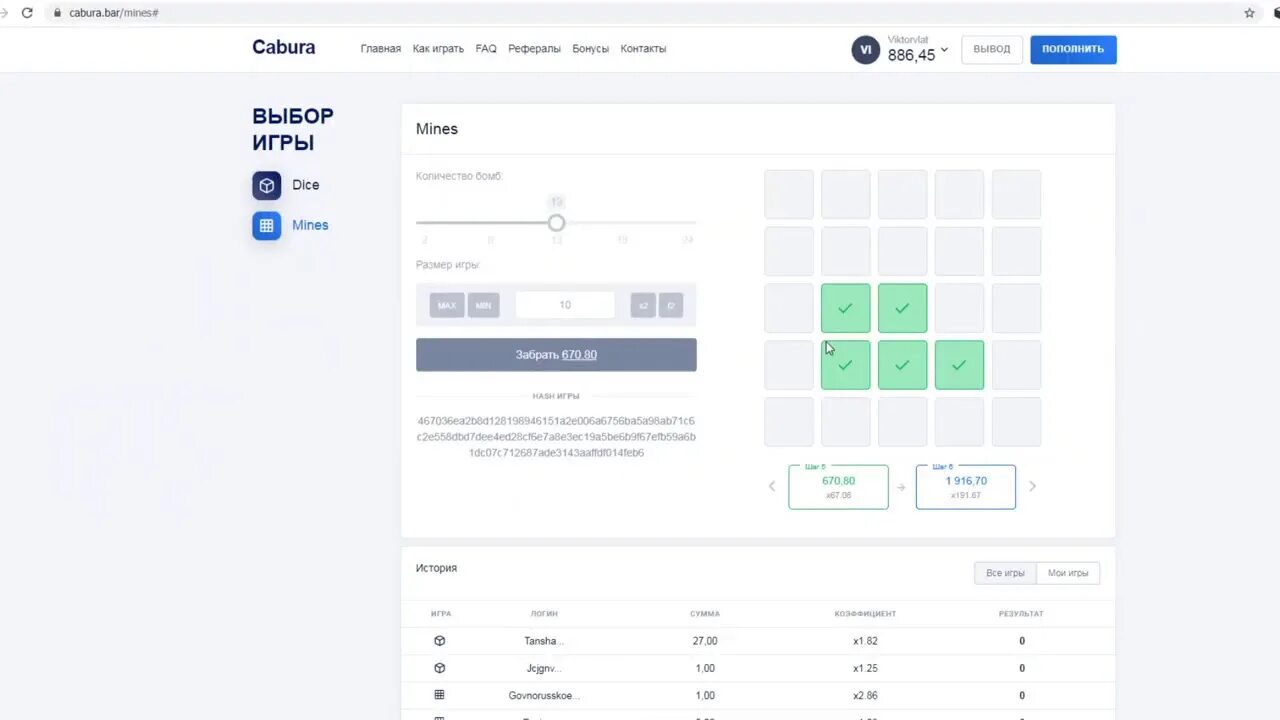Open first cell in bottom grid row
The height and width of the screenshot is (720, 1280).
coord(789,422)
